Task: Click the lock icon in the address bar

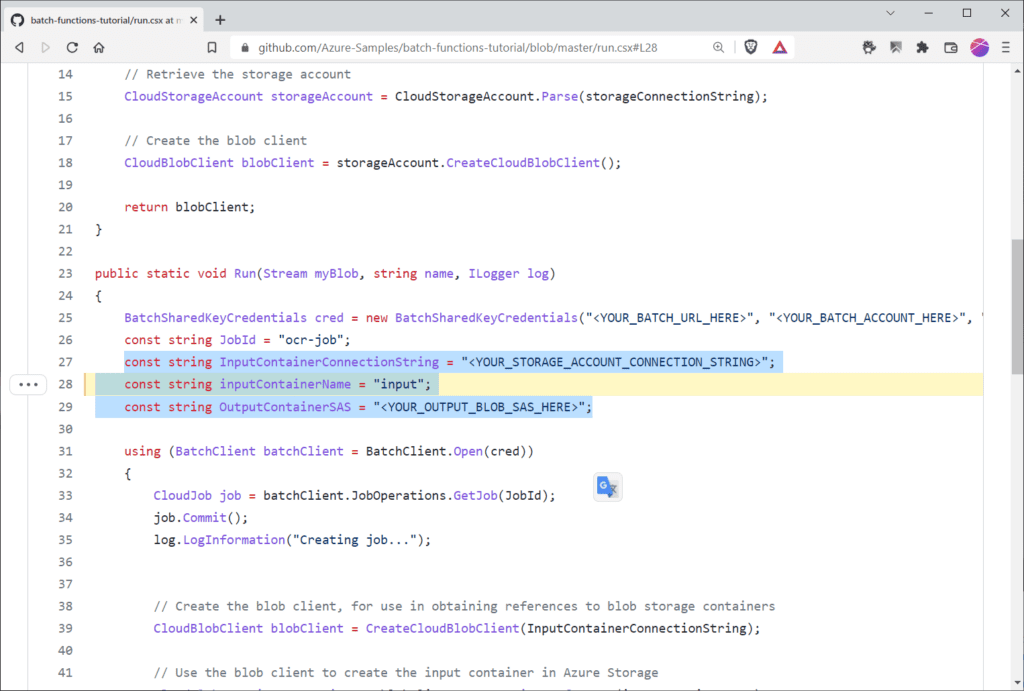Action: point(245,48)
